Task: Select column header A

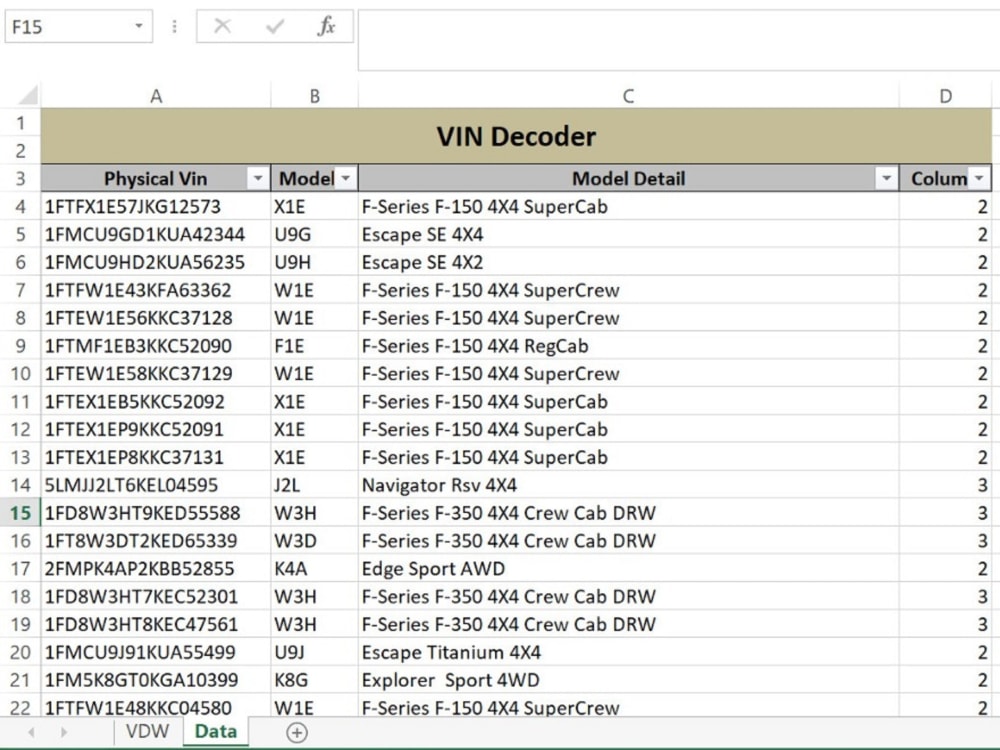Action: pyautogui.click(x=156, y=95)
